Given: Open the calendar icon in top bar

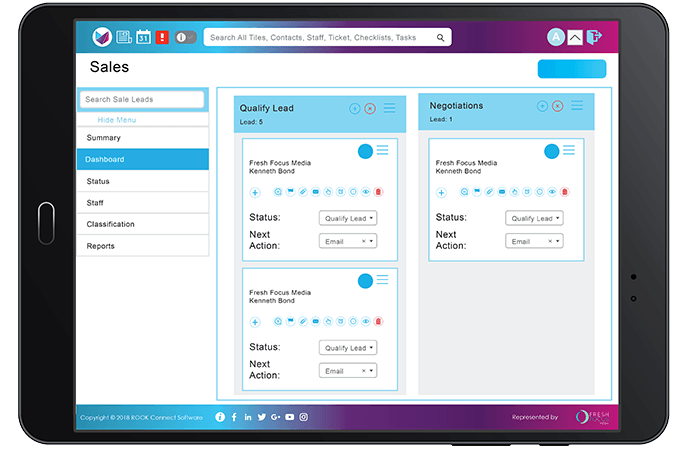Looking at the screenshot, I should (x=143, y=37).
